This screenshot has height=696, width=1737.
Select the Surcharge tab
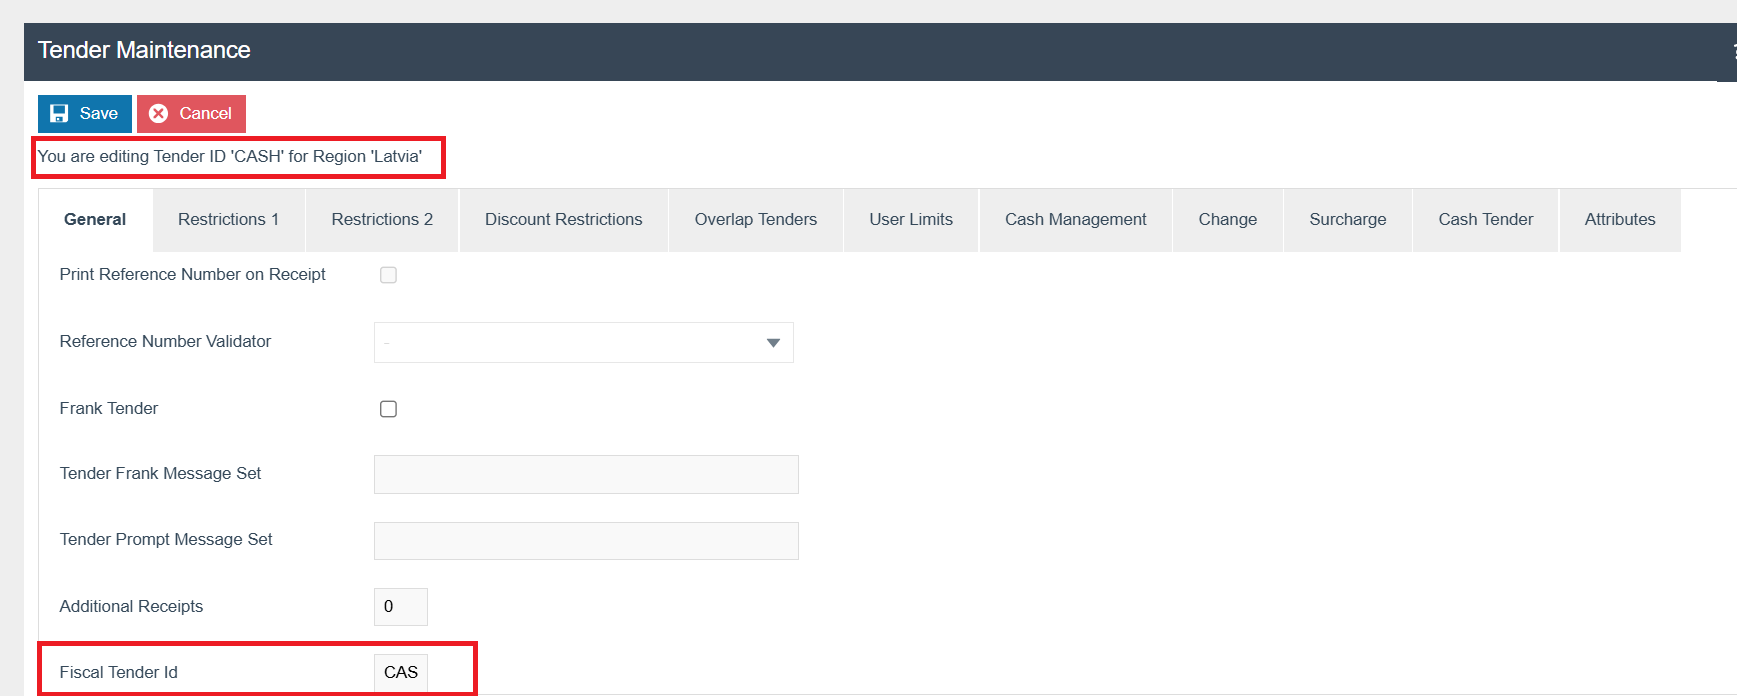tap(1347, 220)
